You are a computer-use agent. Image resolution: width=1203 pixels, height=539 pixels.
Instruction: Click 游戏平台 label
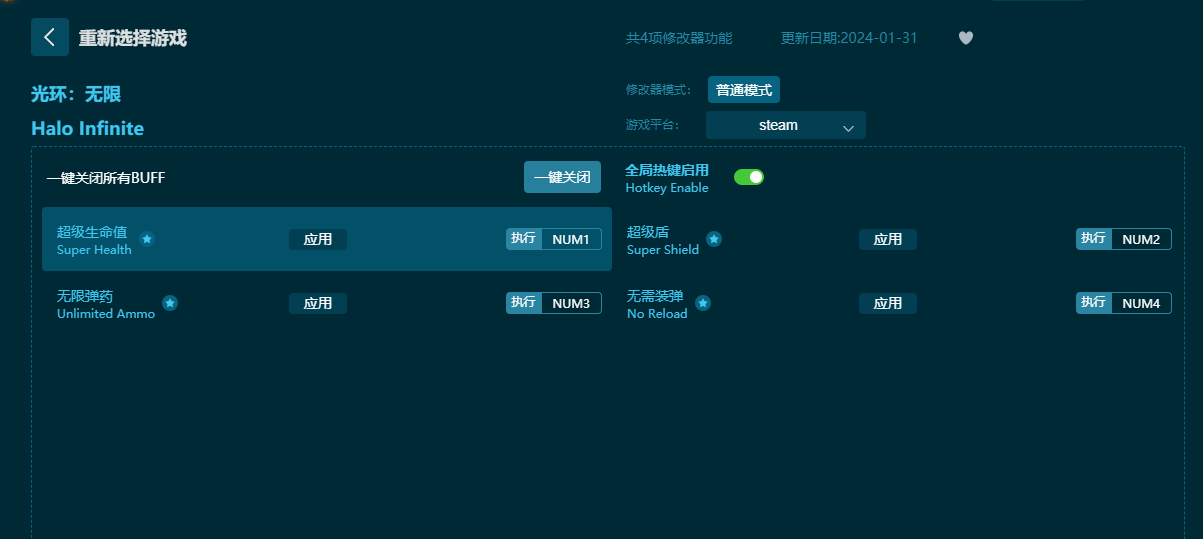tap(653, 125)
